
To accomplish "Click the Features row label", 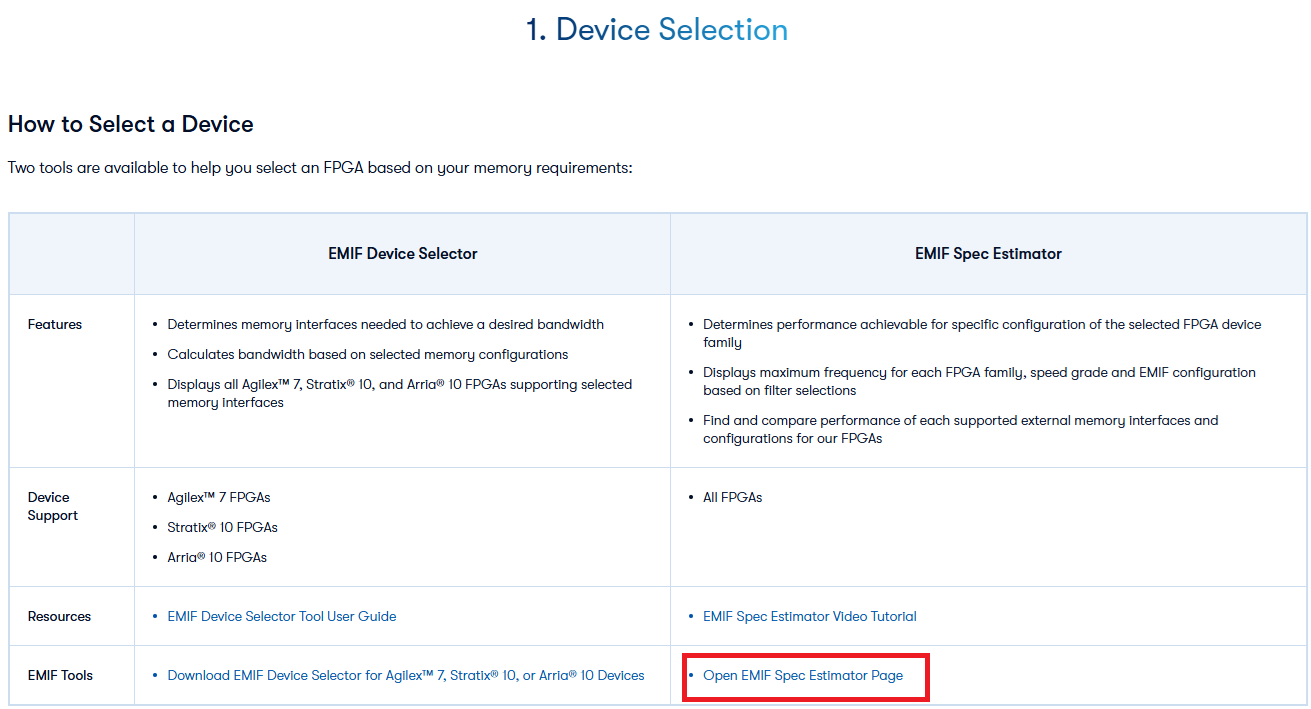I will point(55,325).
